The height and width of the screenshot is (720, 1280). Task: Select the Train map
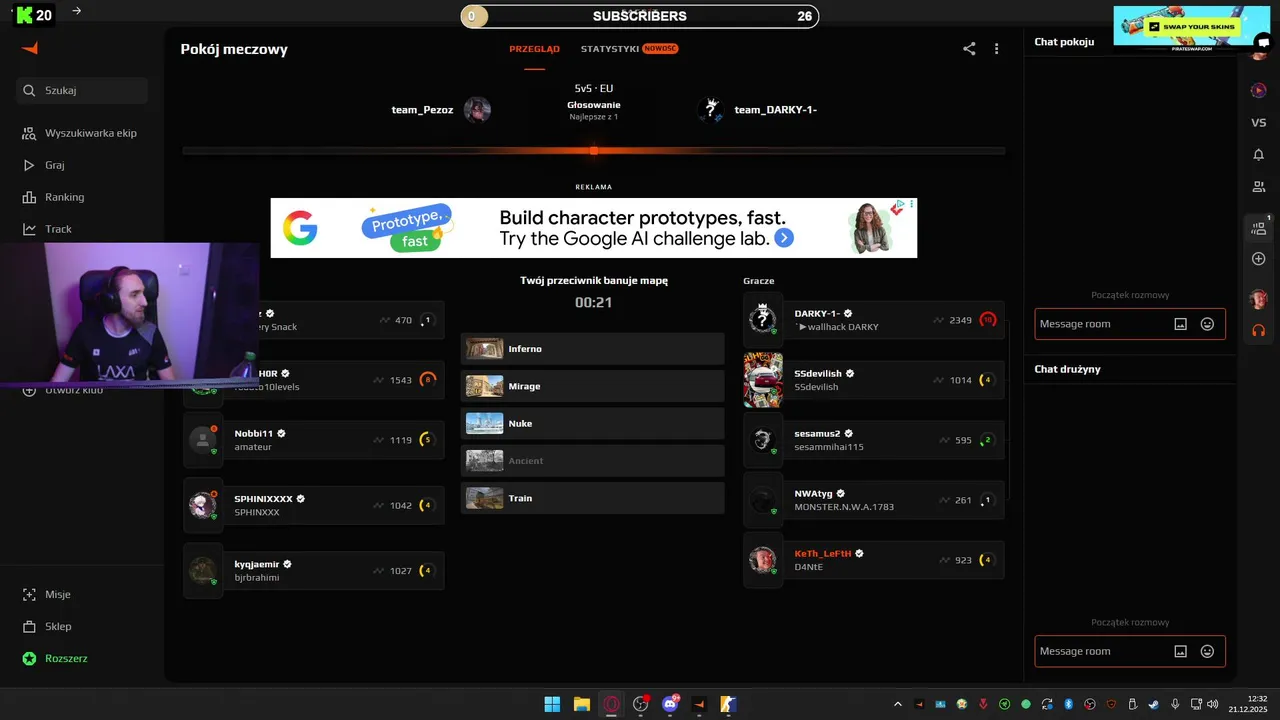592,498
